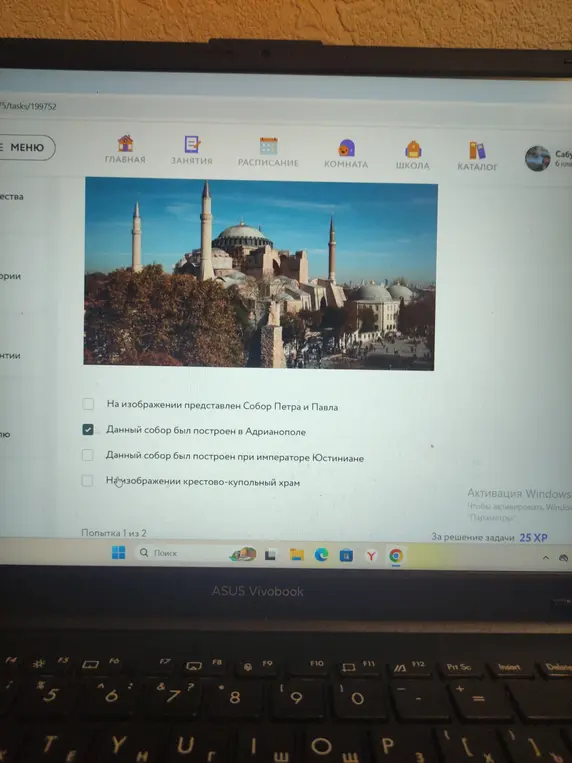The image size is (572, 763).
Task: Open the Каталог books icon
Action: [x=477, y=151]
